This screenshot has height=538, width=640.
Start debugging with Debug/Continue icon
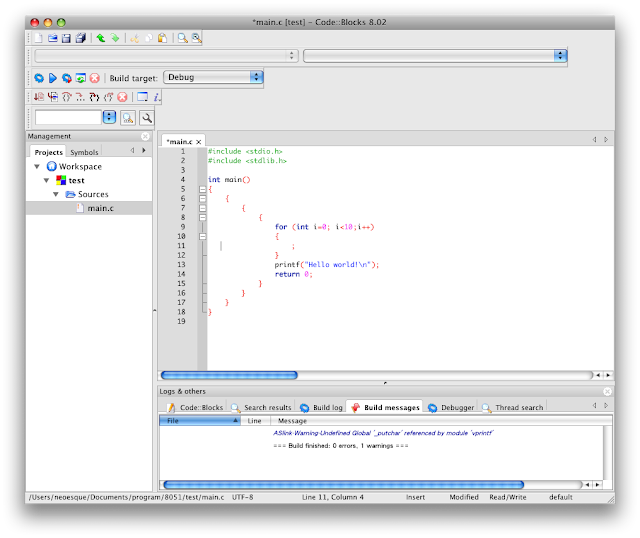tap(39, 97)
